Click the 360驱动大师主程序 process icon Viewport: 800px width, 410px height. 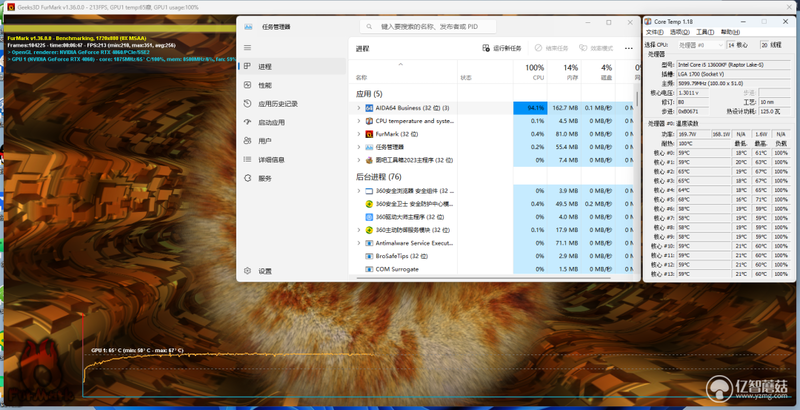pyautogui.click(x=369, y=217)
